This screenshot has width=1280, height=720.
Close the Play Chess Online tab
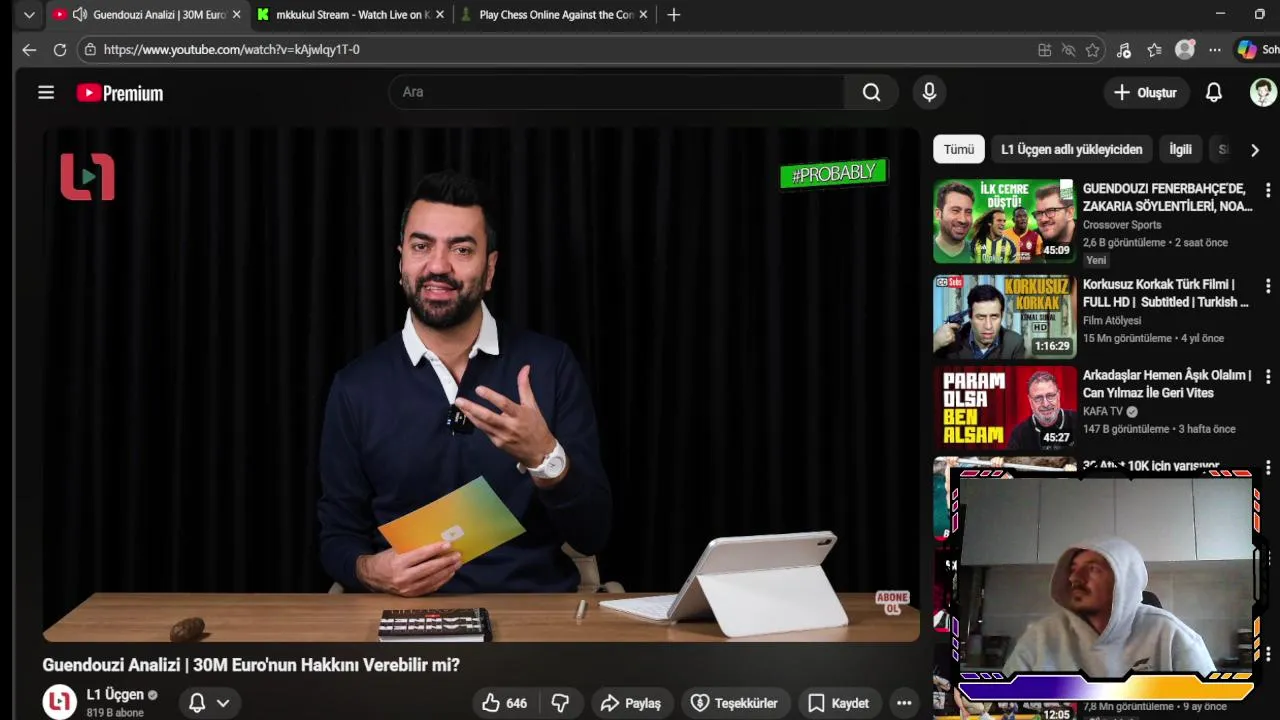point(643,15)
